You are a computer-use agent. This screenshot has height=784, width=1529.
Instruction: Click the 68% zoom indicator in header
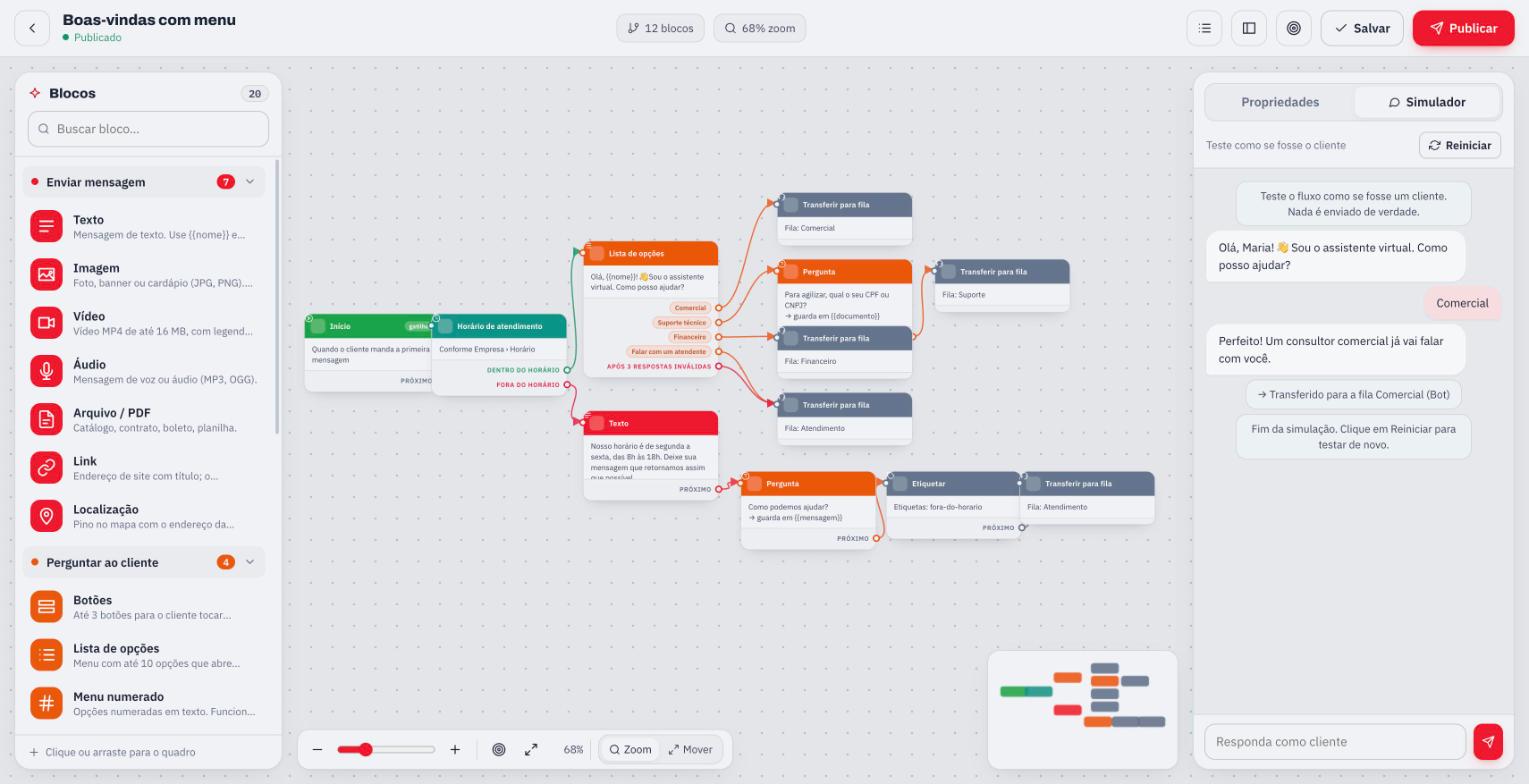761,28
